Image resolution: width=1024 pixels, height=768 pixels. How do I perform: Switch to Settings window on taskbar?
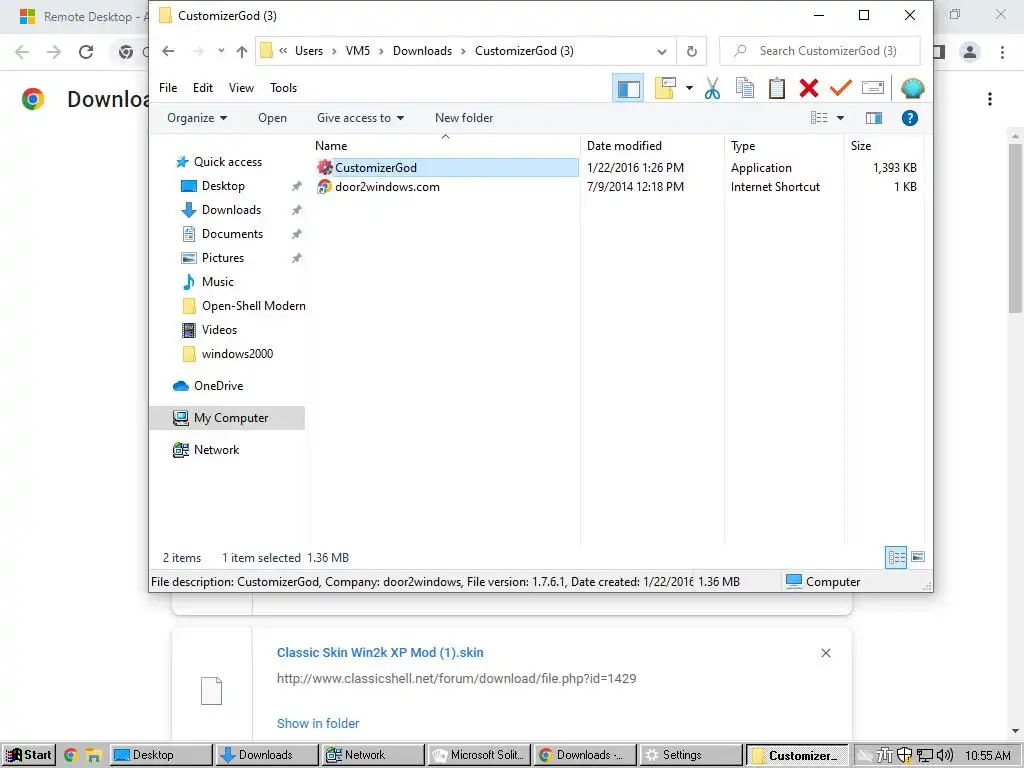point(691,755)
